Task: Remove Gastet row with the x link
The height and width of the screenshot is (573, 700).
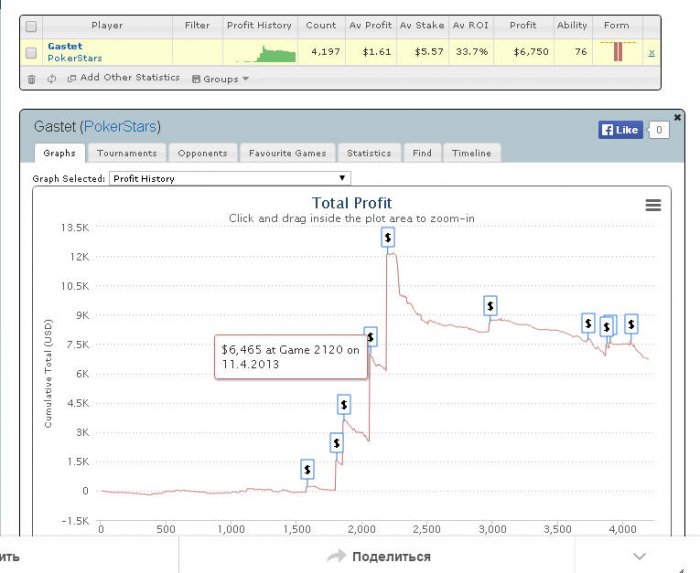Action: (651, 53)
